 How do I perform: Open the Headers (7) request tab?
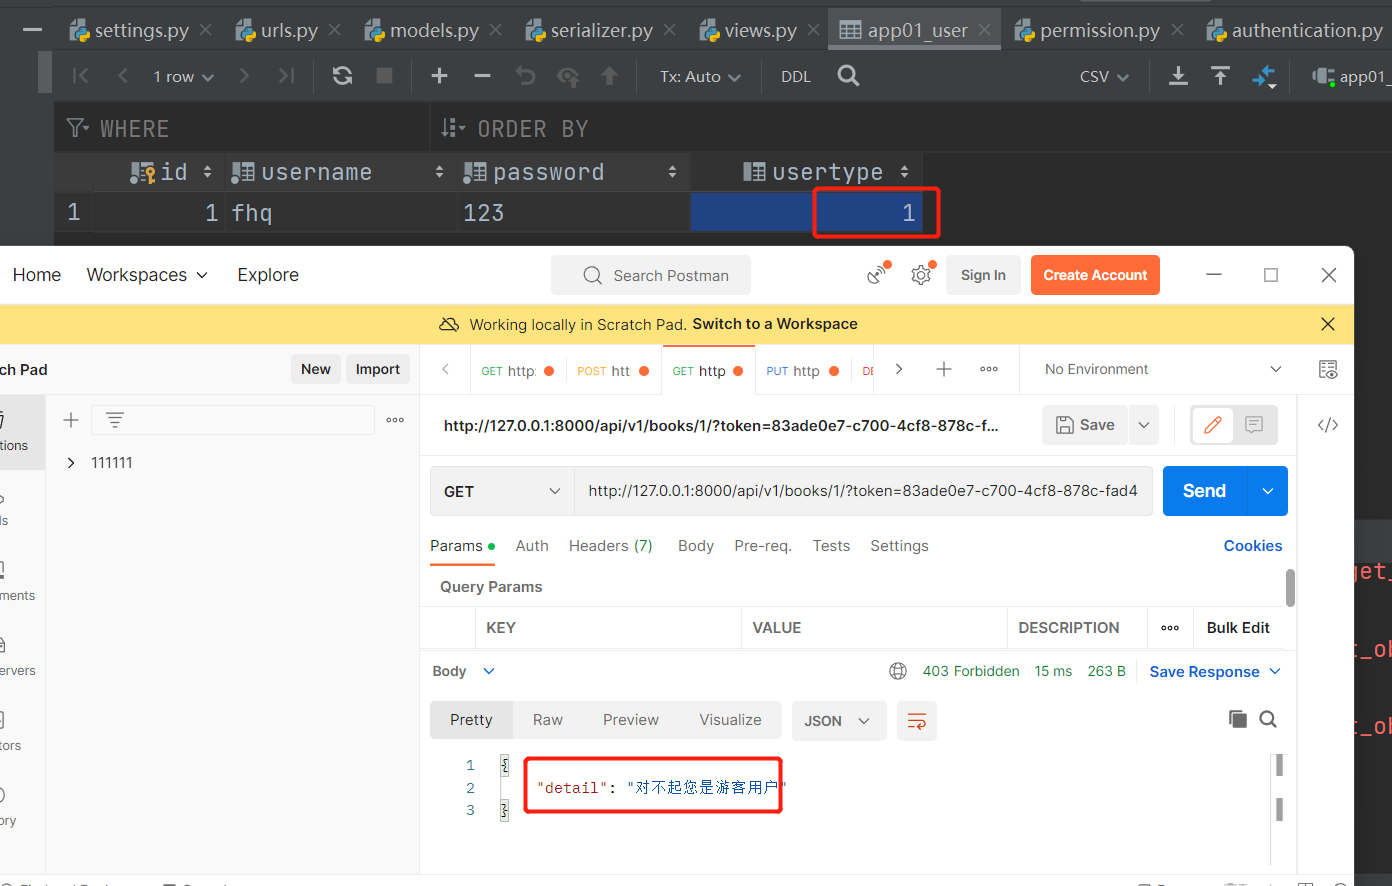pos(610,546)
